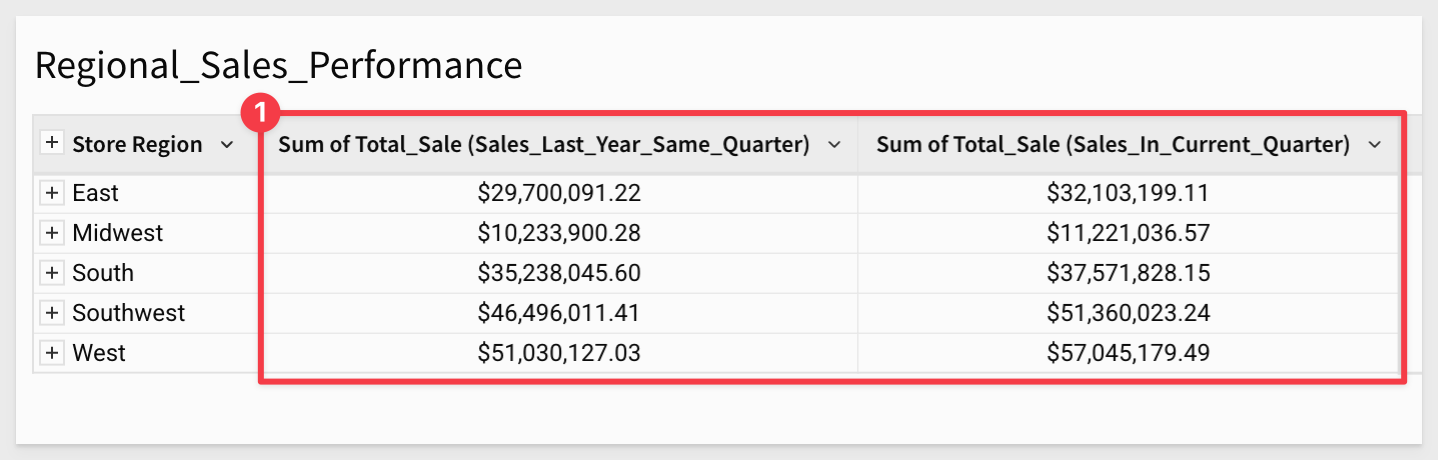Viewport: 1438px width, 460px height.
Task: Expand the East region row
Action: (x=53, y=193)
